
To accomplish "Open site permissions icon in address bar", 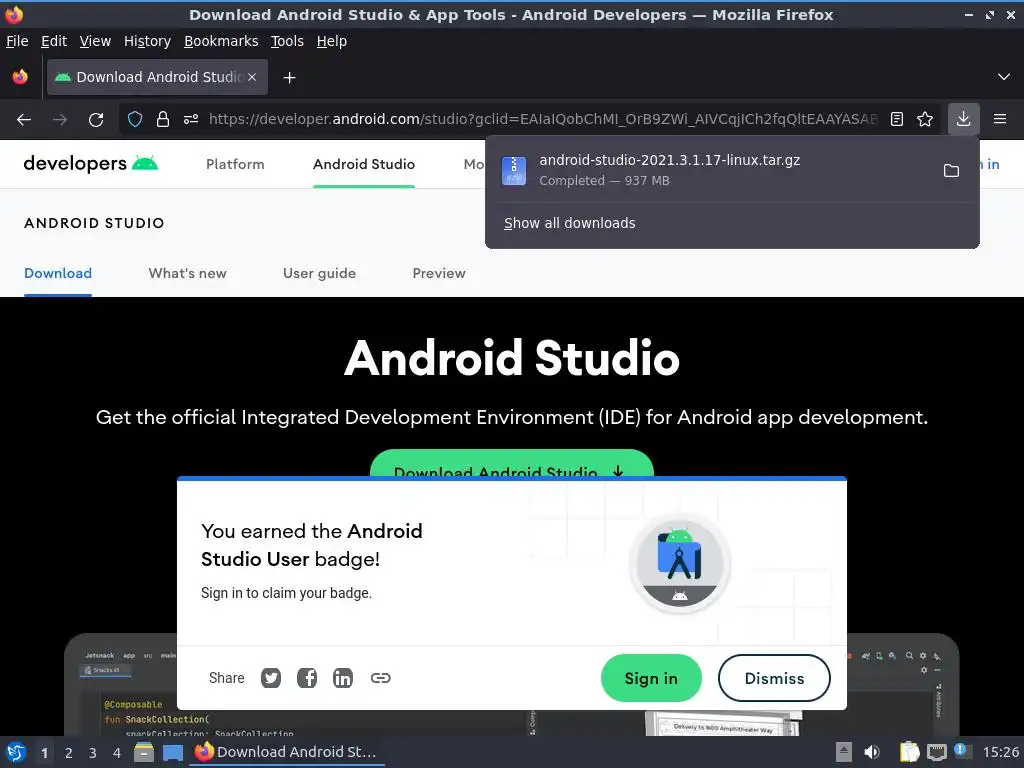I will tap(191, 119).
